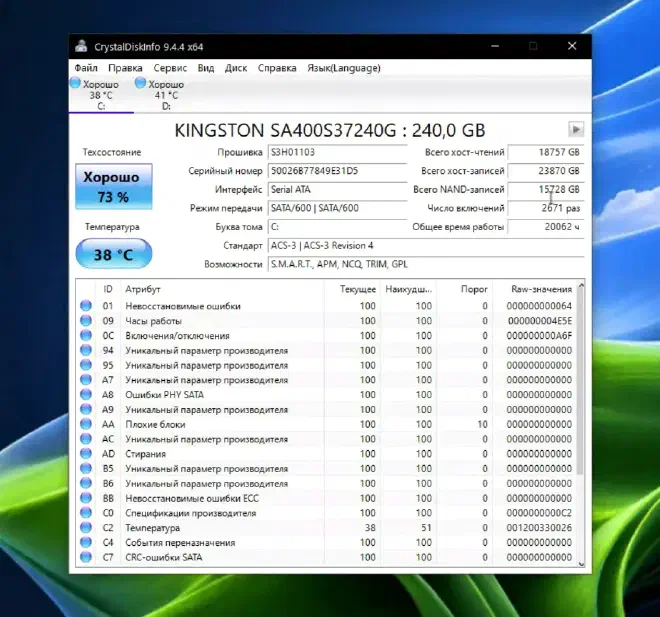Click the Атрибут column header
This screenshot has width=660, height=617.
tap(222, 289)
